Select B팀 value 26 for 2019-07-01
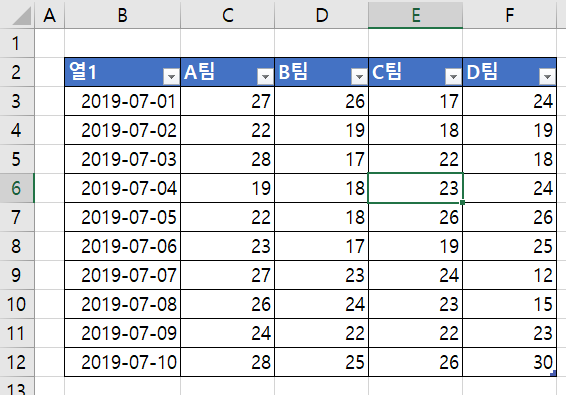The height and width of the screenshot is (395, 566). pos(321,101)
